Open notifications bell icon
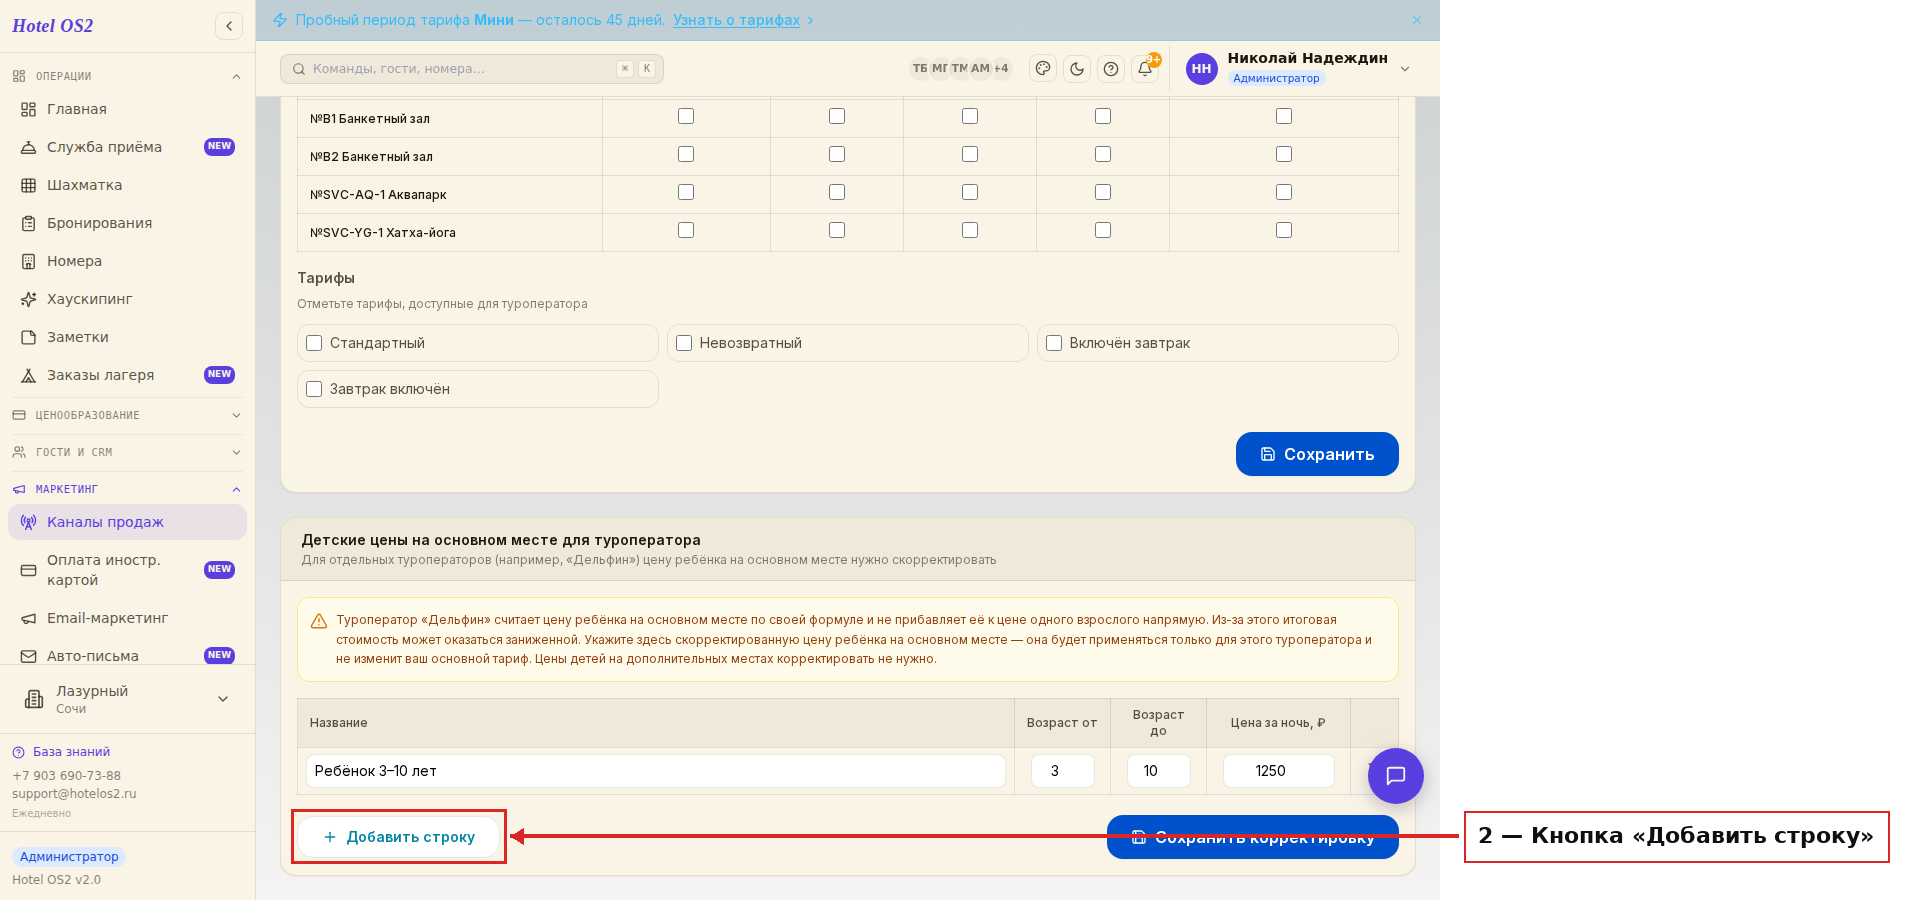Viewport: 1913px width, 900px height. pyautogui.click(x=1145, y=69)
